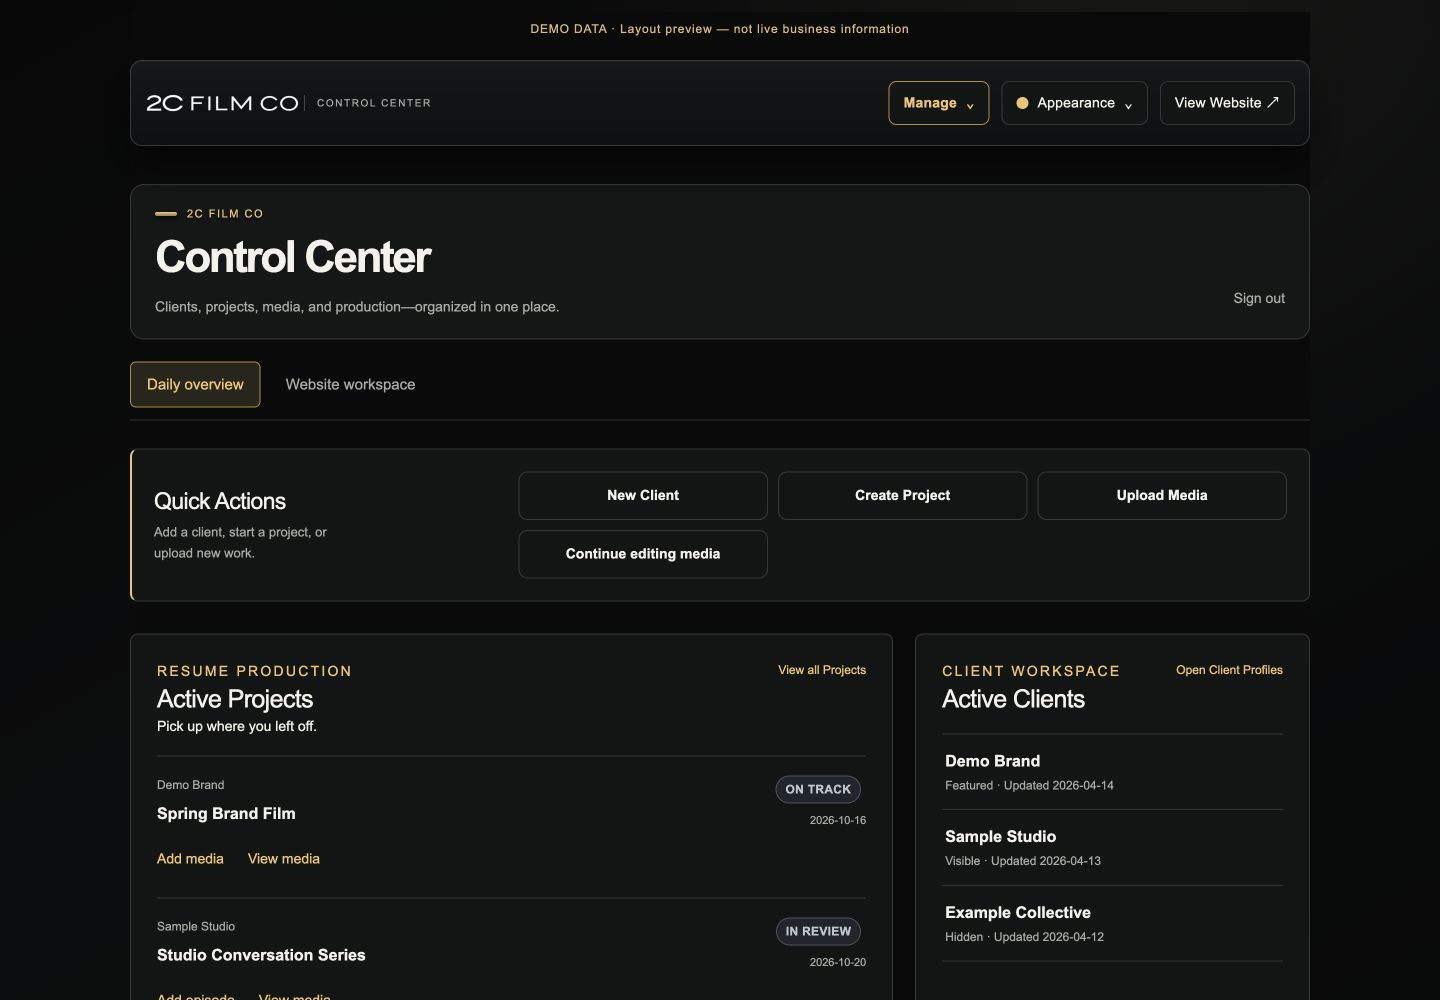
Task: Click the View Website arrow icon
Action: coord(1273,103)
